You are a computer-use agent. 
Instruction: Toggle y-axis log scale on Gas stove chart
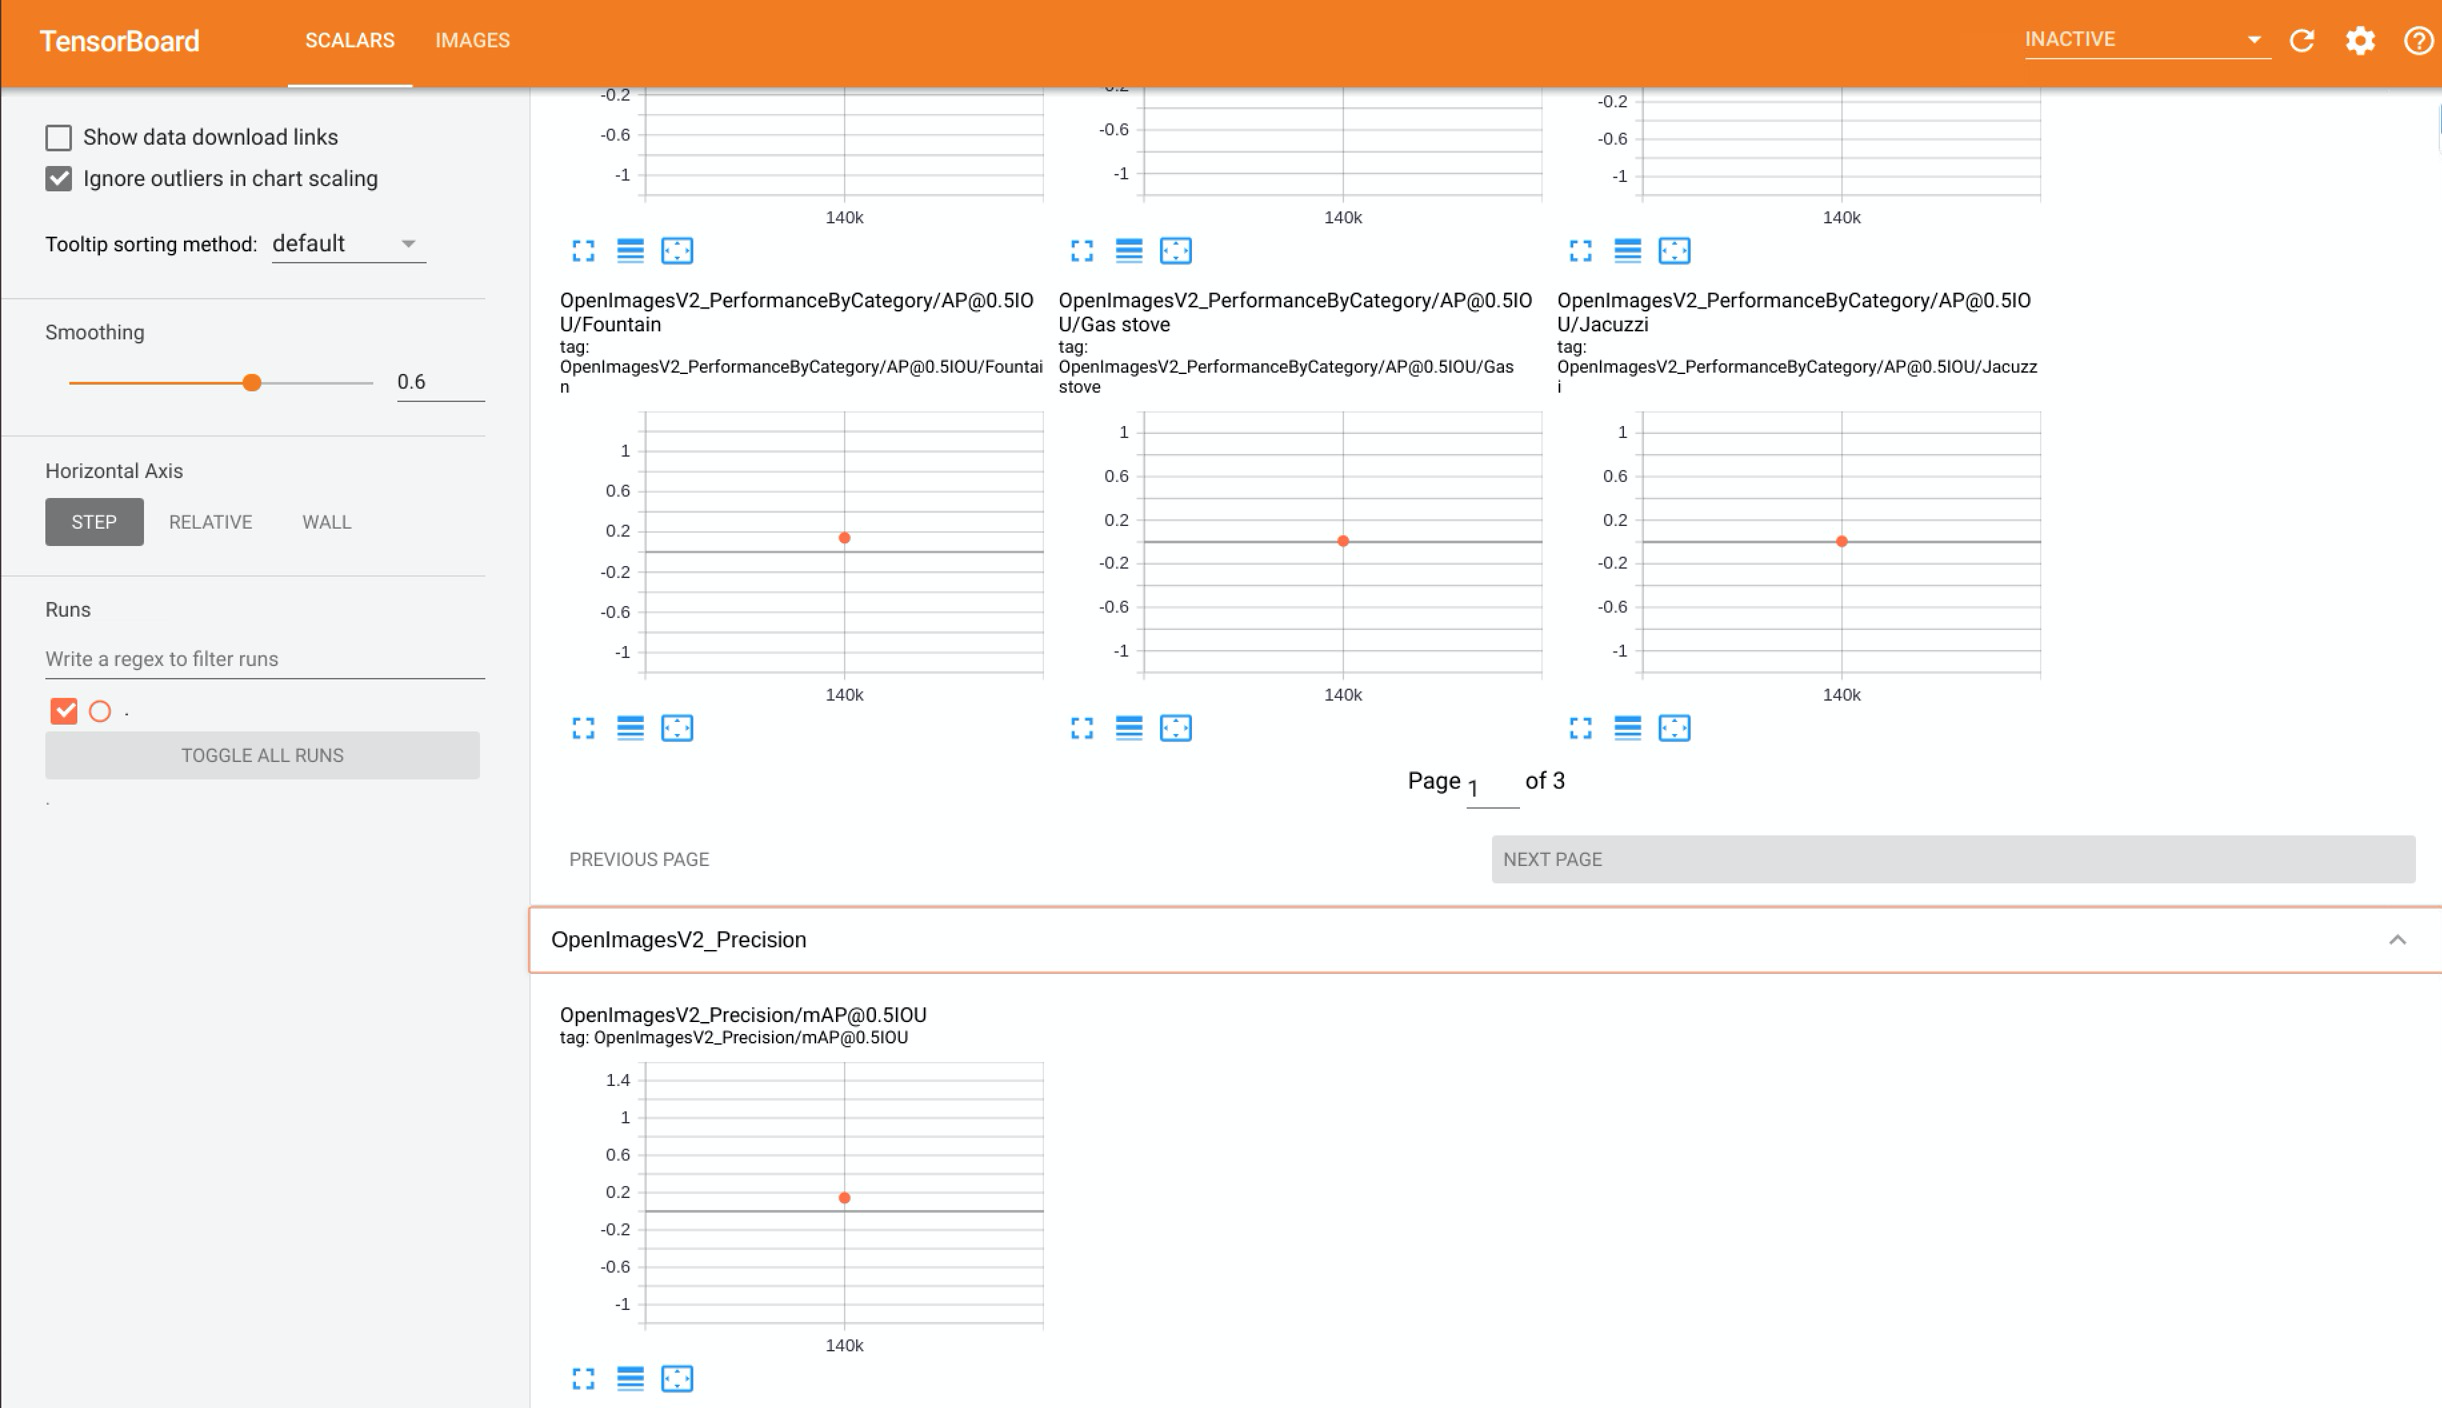pyautogui.click(x=1129, y=728)
